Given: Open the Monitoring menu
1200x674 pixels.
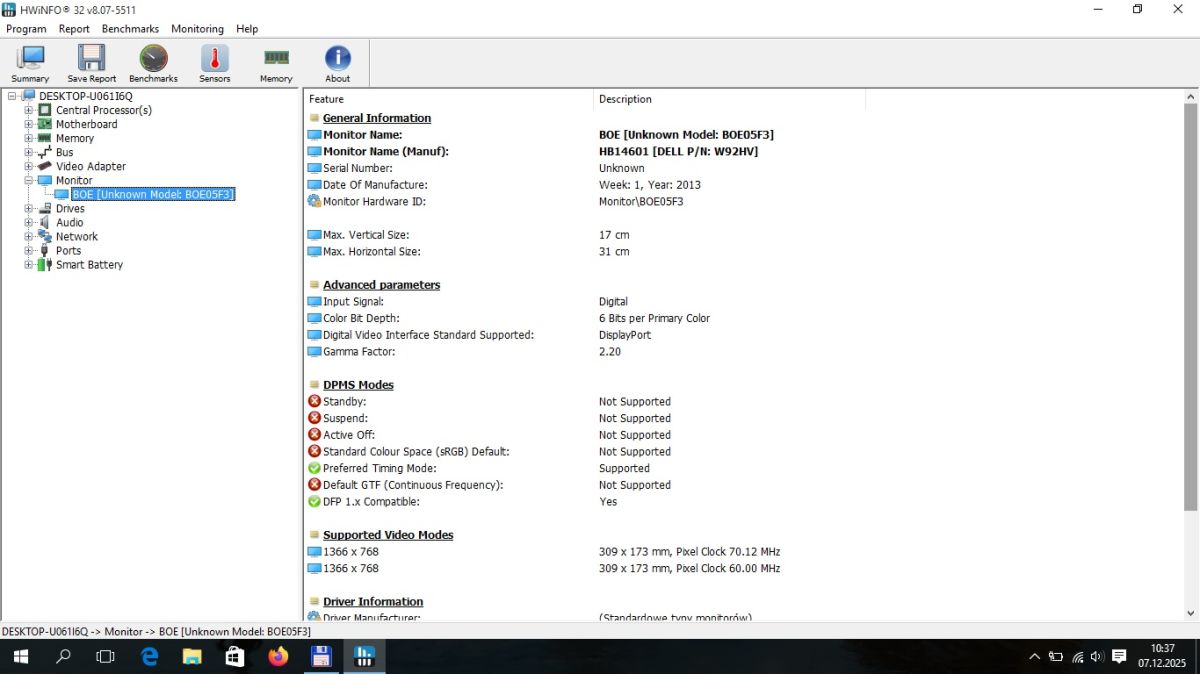Looking at the screenshot, I should click(197, 29).
